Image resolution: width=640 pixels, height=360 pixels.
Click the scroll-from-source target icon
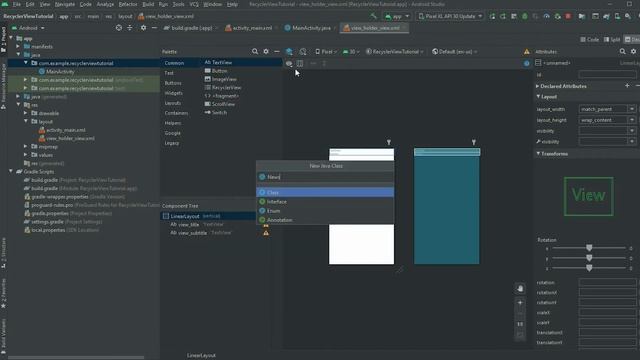coord(119,28)
